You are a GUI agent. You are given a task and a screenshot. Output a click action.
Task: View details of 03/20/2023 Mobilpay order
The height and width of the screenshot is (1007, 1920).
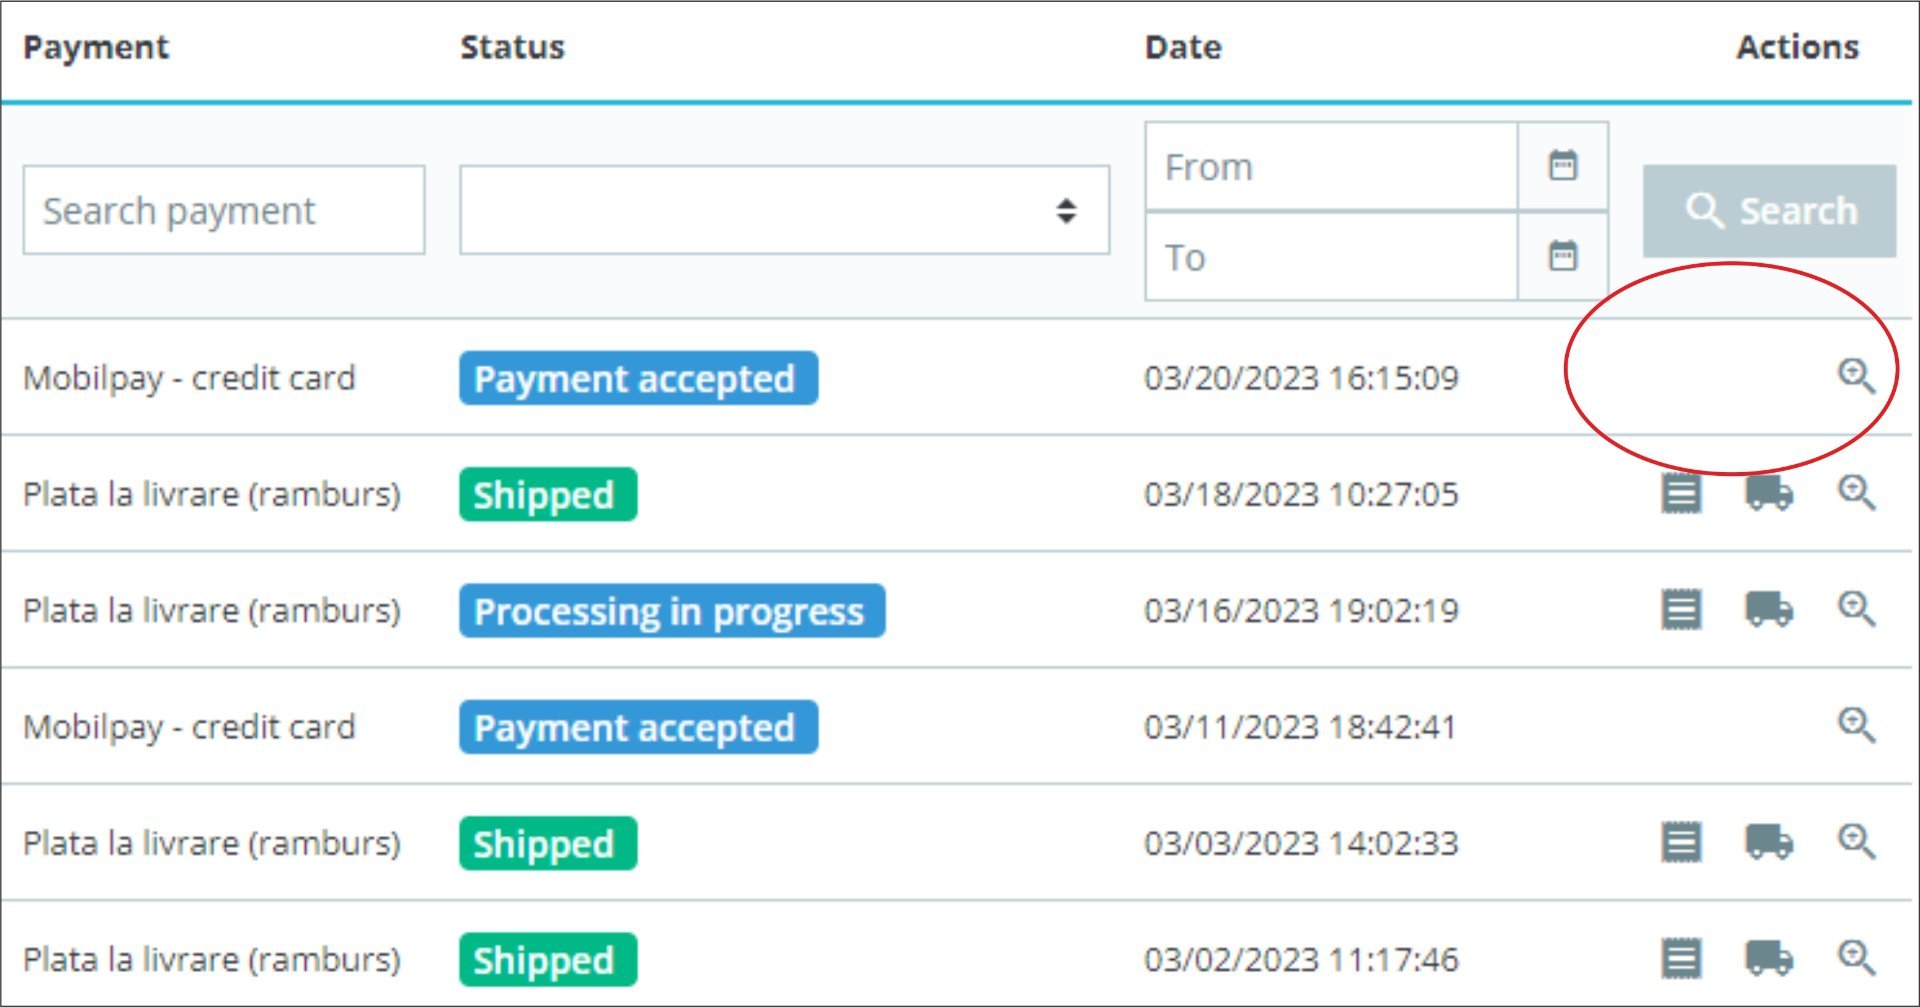pos(1855,376)
